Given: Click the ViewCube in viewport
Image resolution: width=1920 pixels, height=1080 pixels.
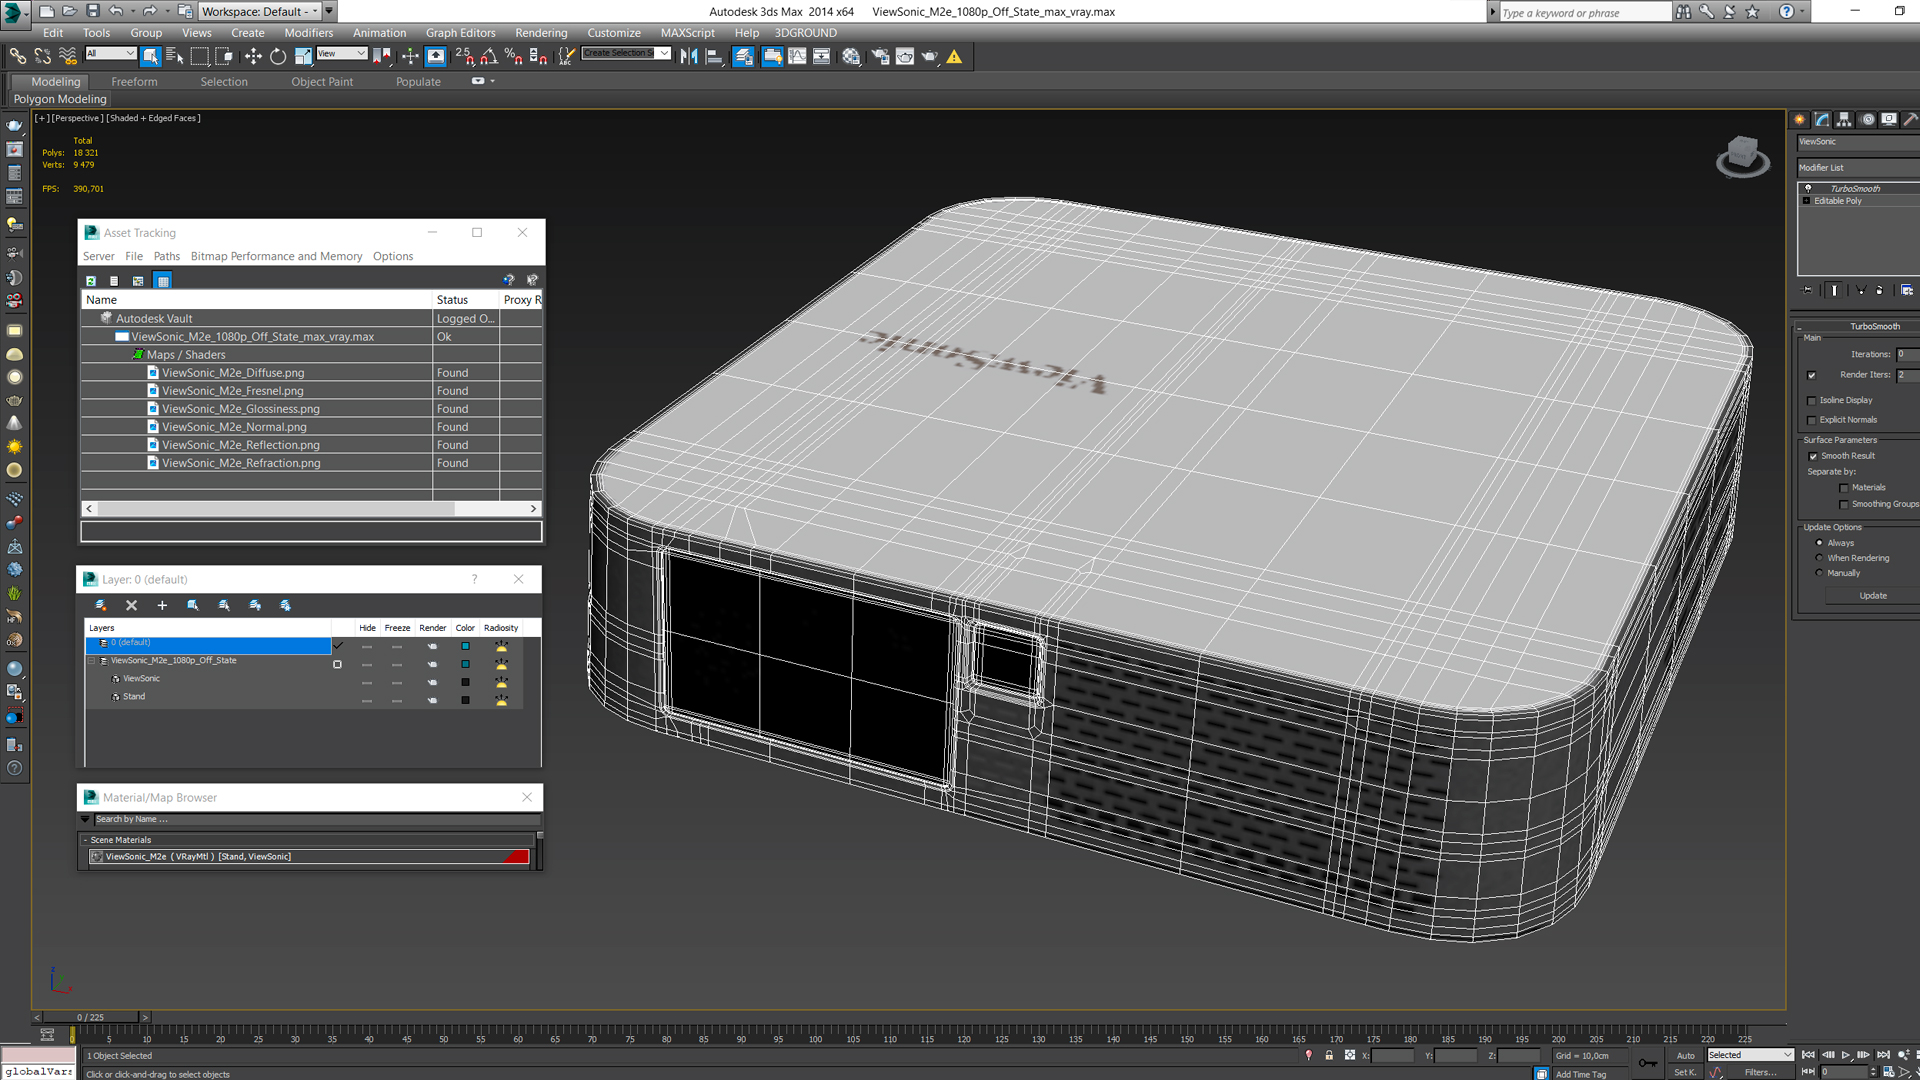Looking at the screenshot, I should pyautogui.click(x=1742, y=157).
